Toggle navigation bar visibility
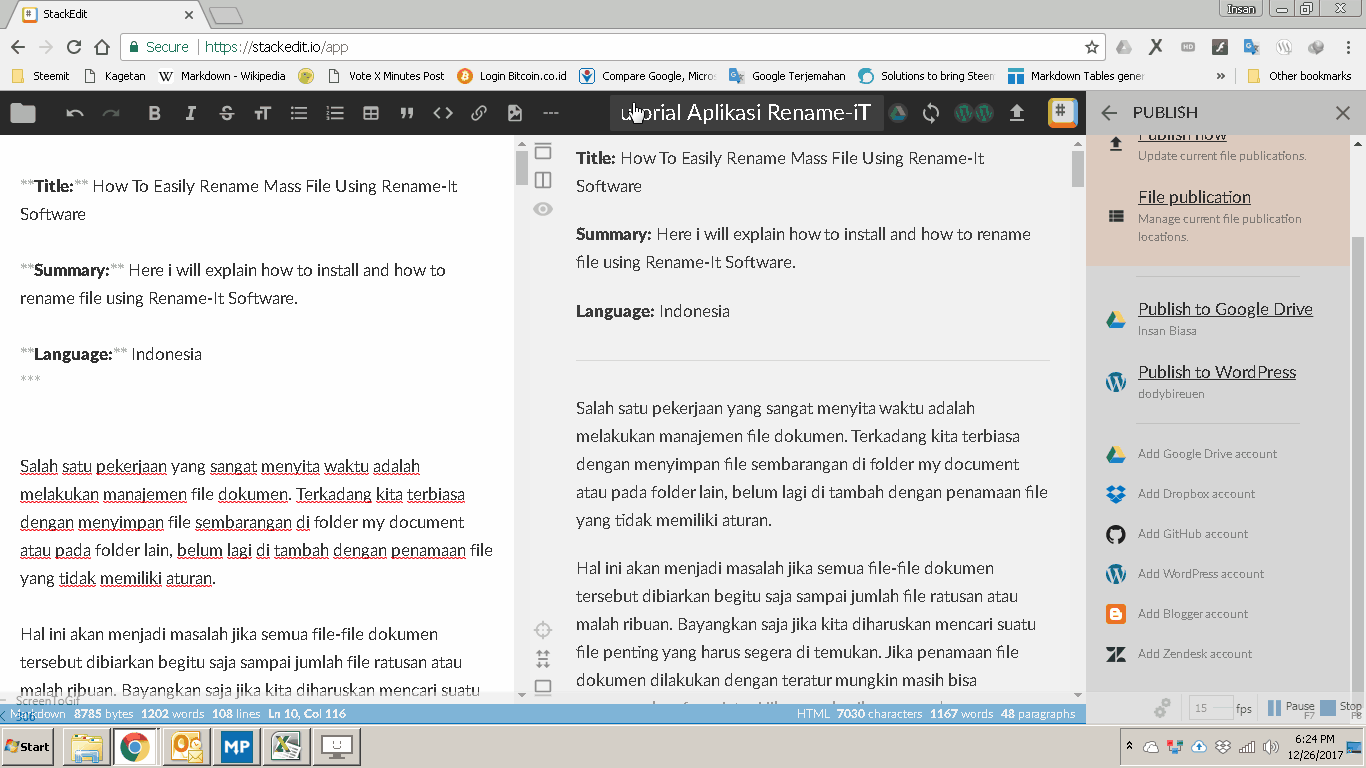This screenshot has height=768, width=1366. [x=543, y=151]
